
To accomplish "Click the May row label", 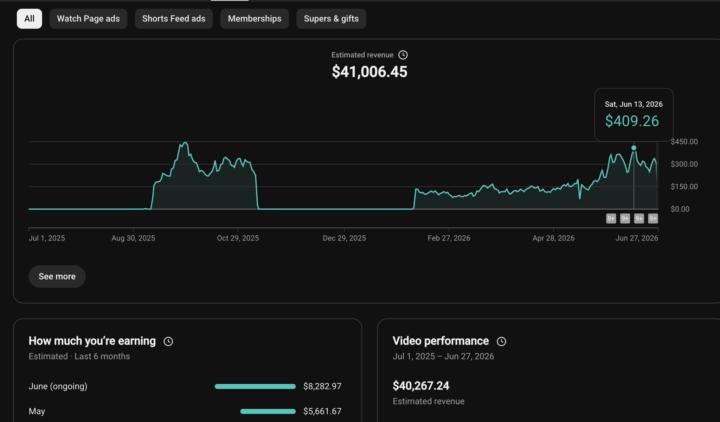I will (37, 411).
